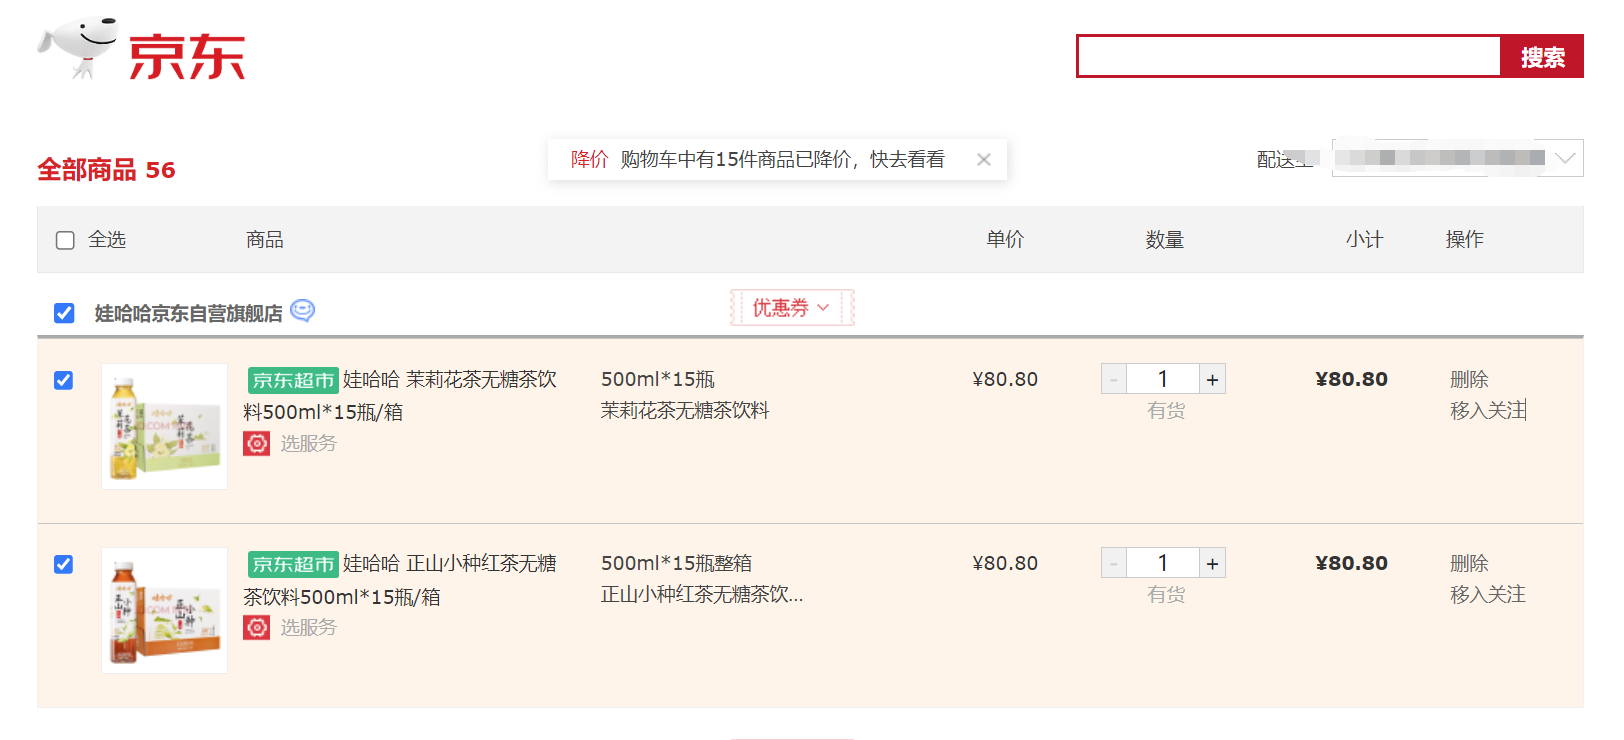Click the 小计 column header

[x=1364, y=239]
